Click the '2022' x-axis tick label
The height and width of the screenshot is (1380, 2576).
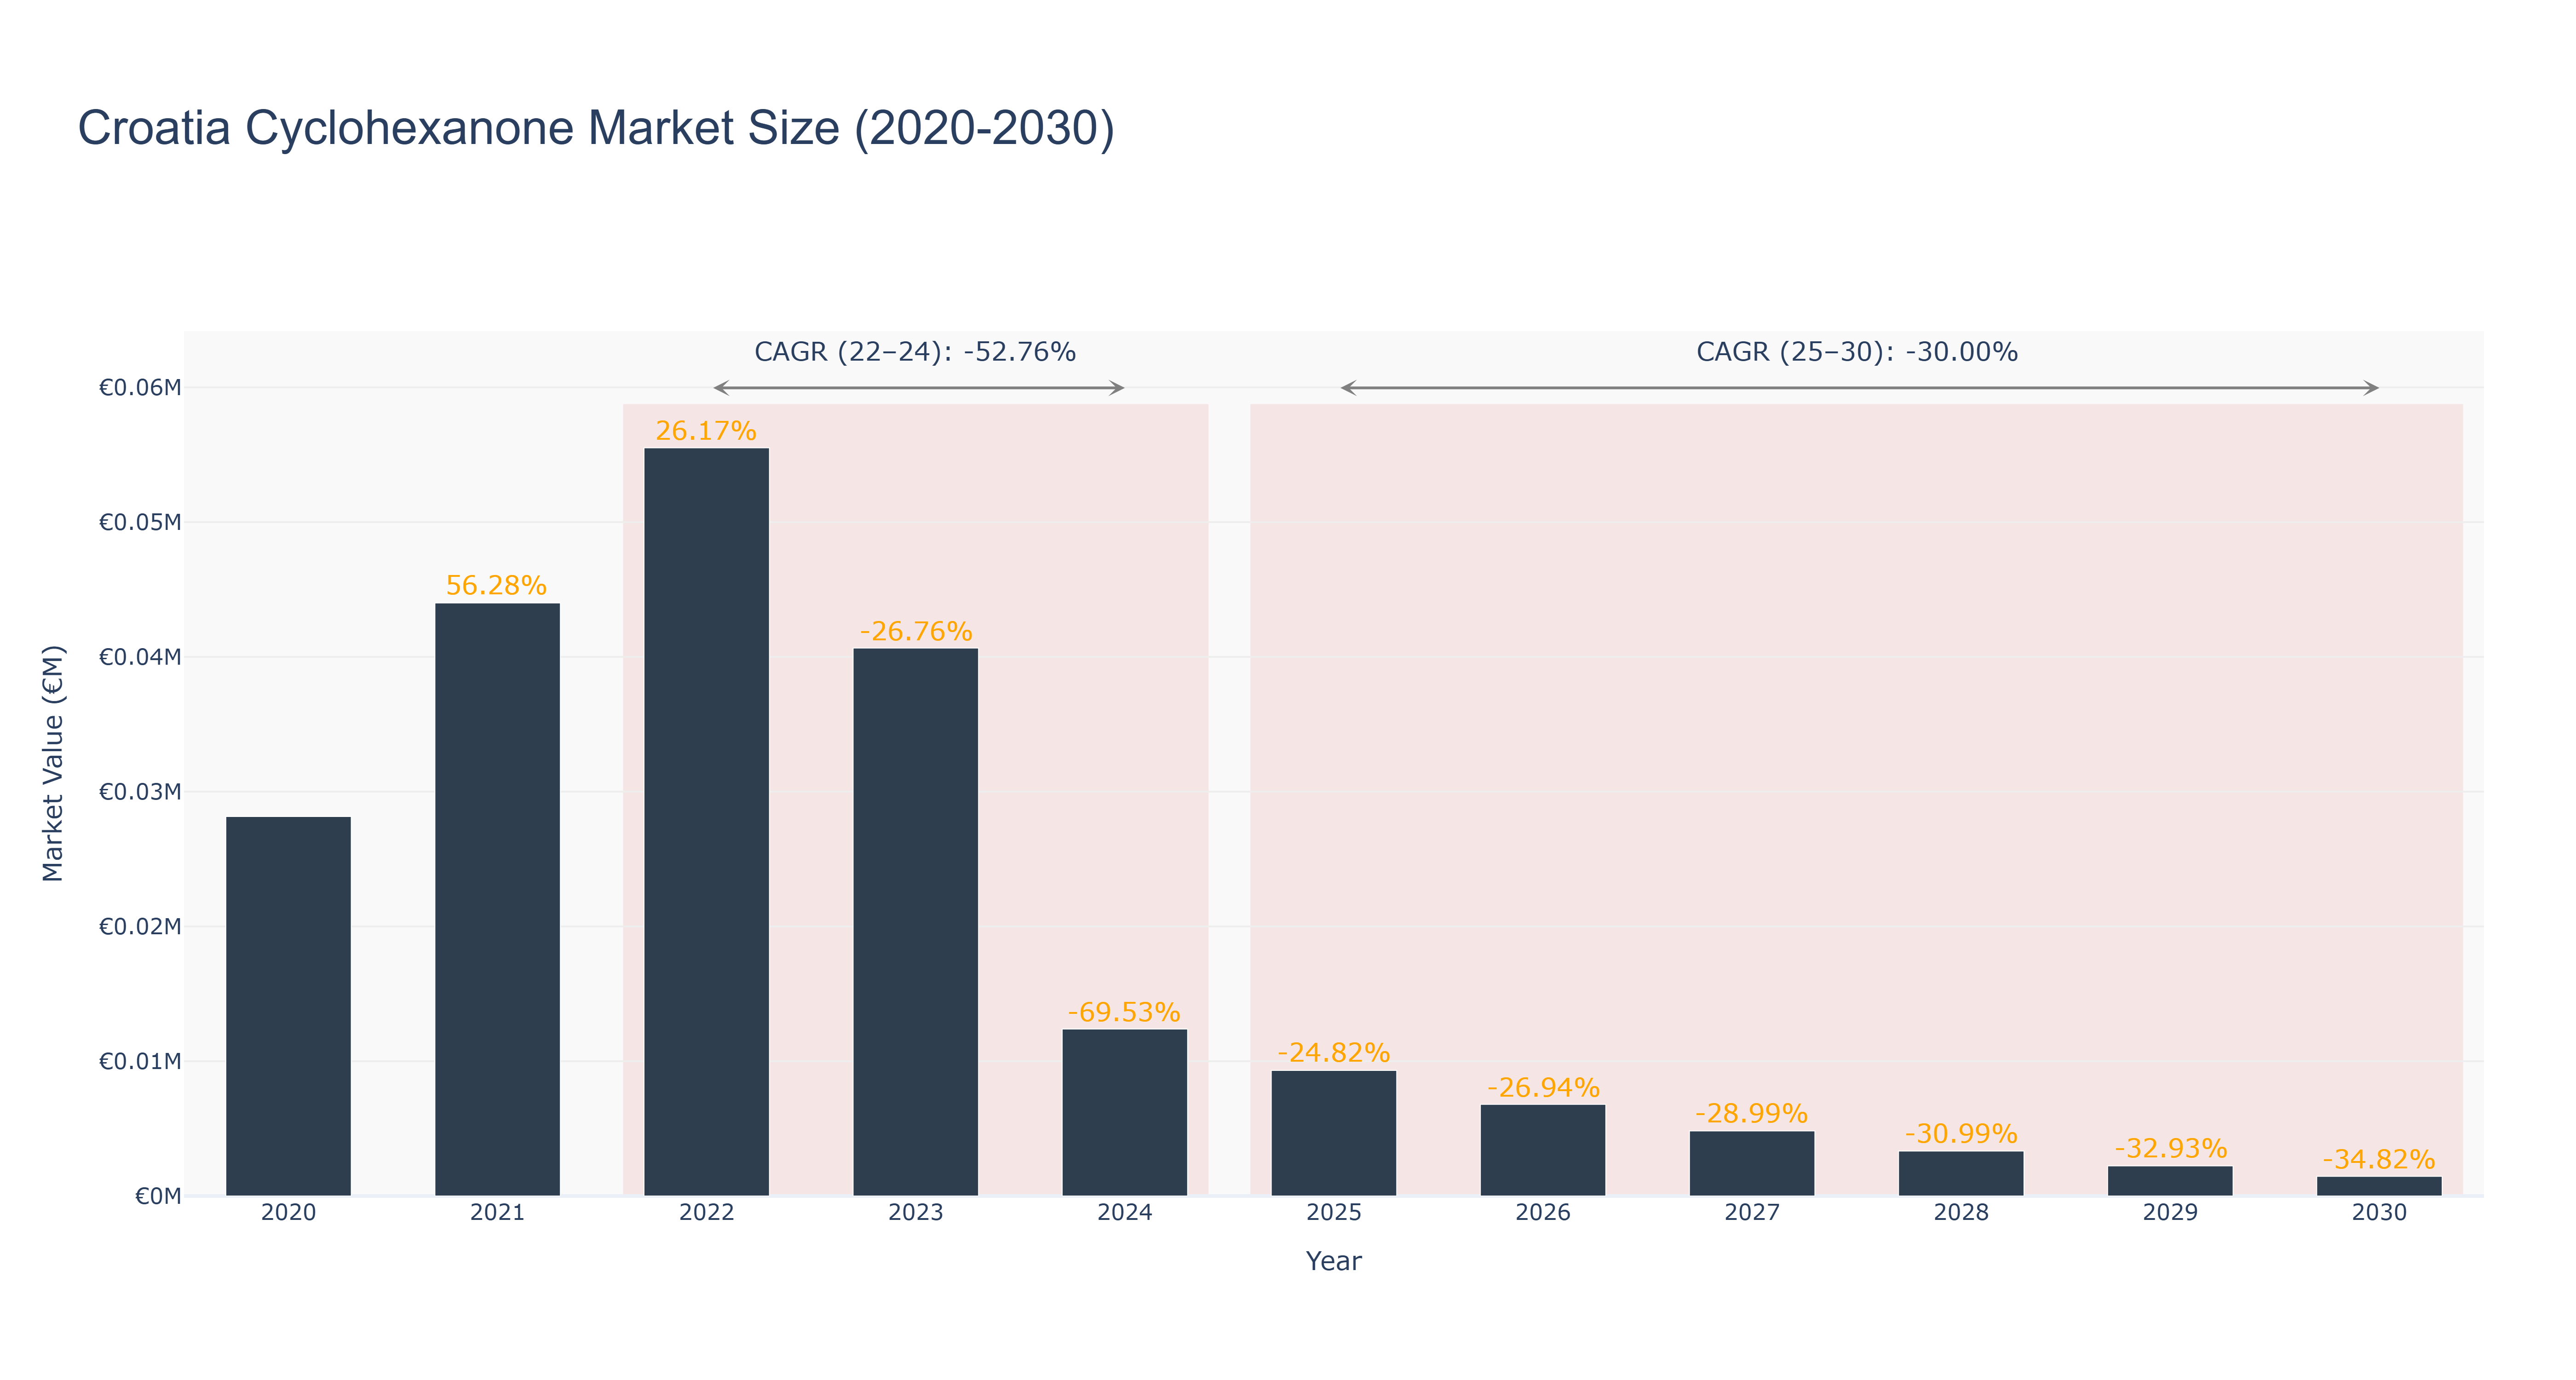(706, 1212)
